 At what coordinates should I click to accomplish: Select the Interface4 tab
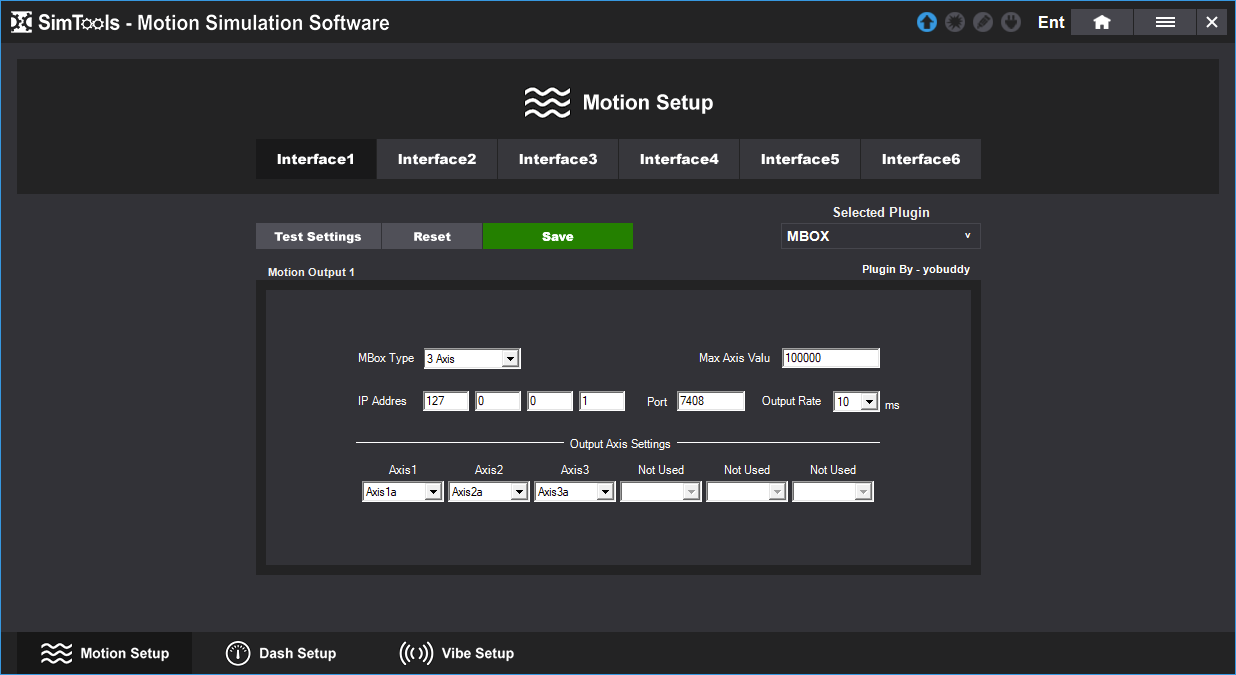point(679,159)
